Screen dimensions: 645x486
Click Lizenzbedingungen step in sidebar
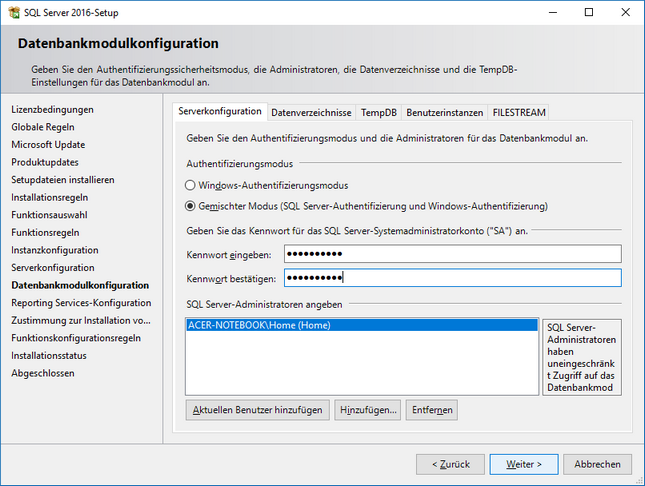click(x=52, y=109)
